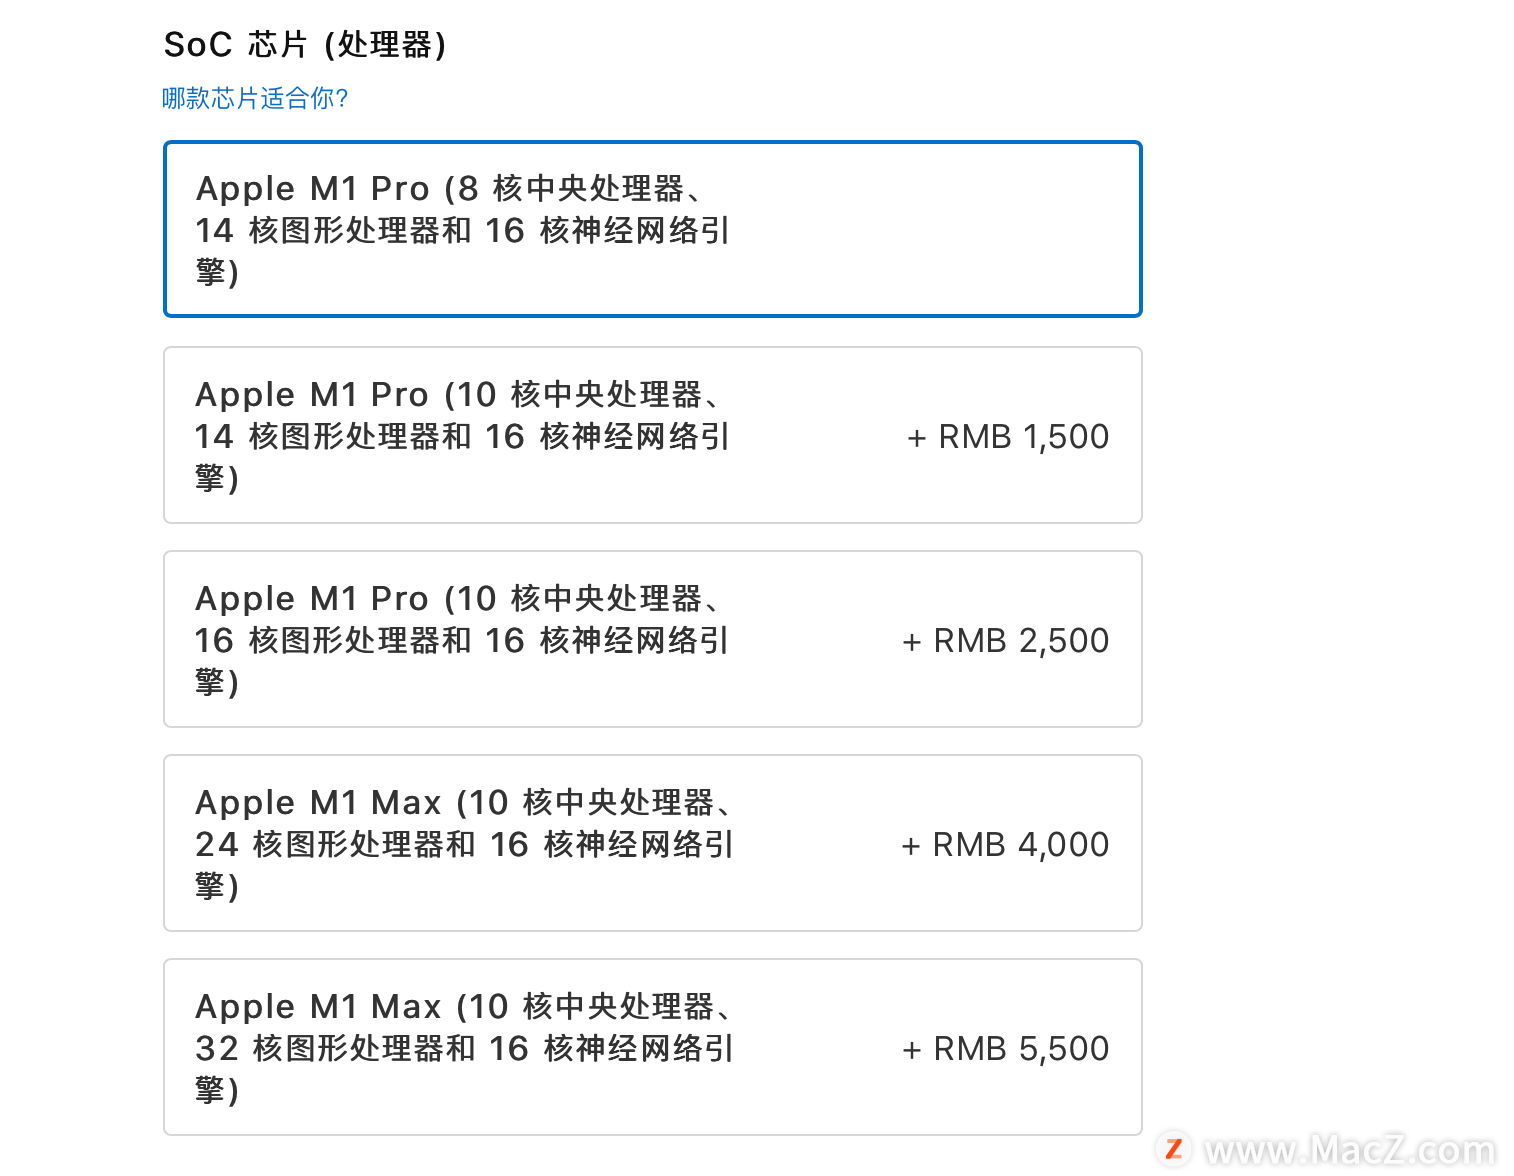This screenshot has height=1176, width=1514.
Task: Click "Apple M1 Max" text in RMB 4,000 card
Action: point(318,803)
